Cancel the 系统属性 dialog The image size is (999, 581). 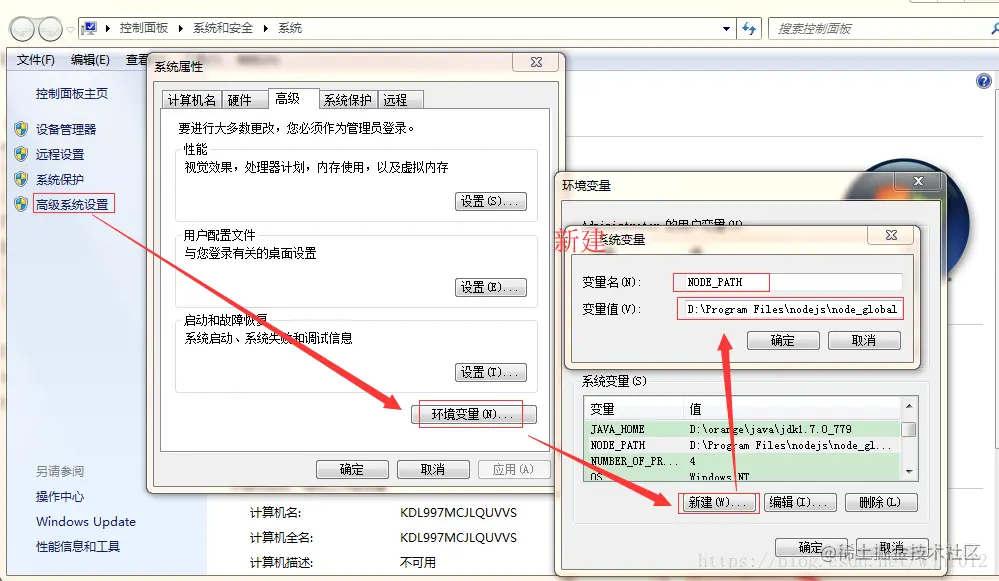click(433, 470)
